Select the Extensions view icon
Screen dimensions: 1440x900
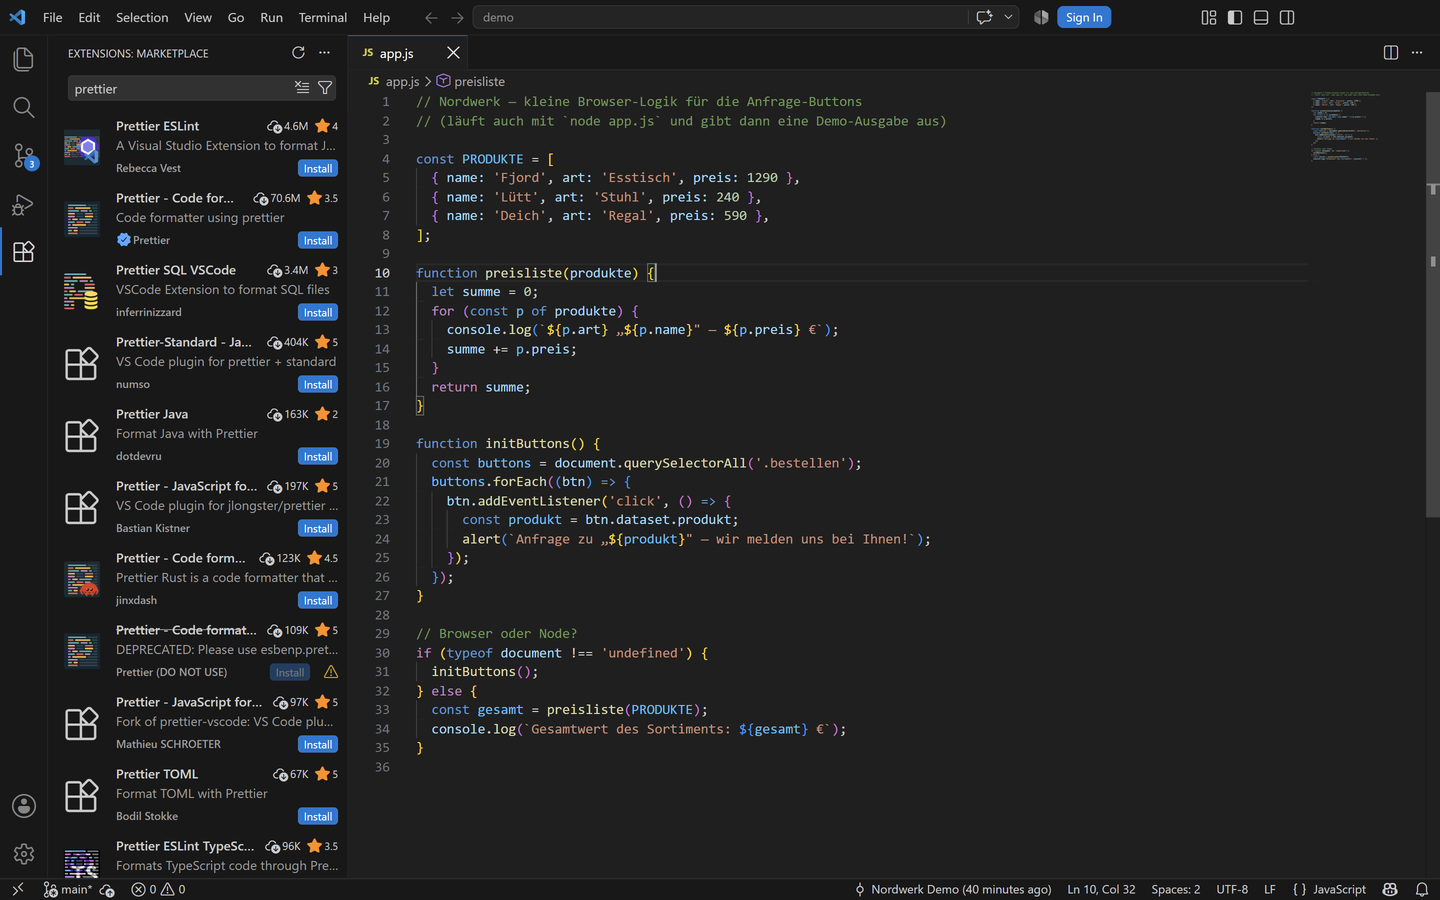click(x=24, y=252)
